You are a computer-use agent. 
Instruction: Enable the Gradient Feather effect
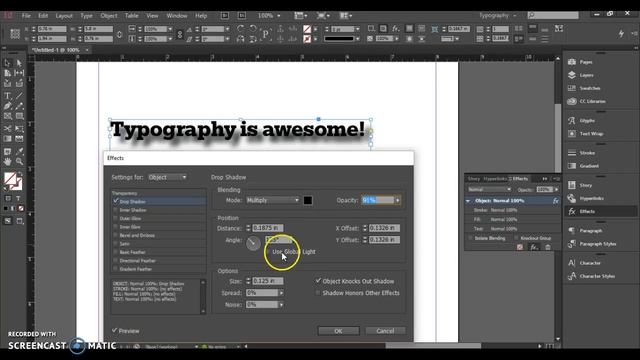coord(116,269)
